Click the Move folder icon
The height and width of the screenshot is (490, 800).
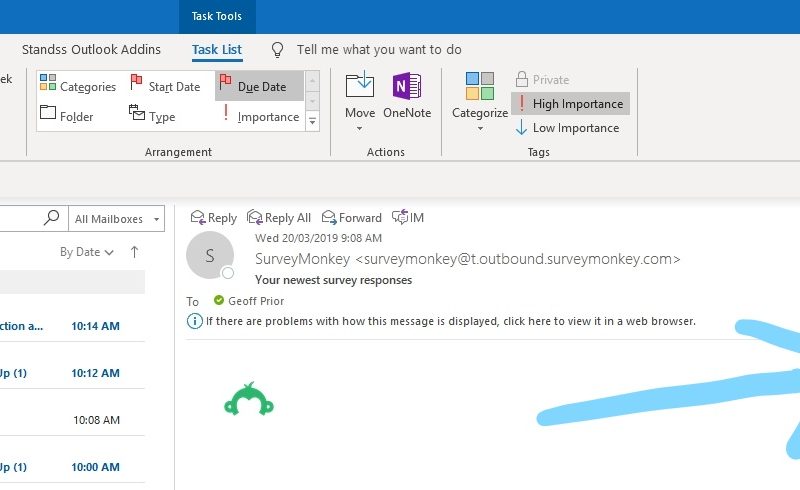(x=360, y=85)
